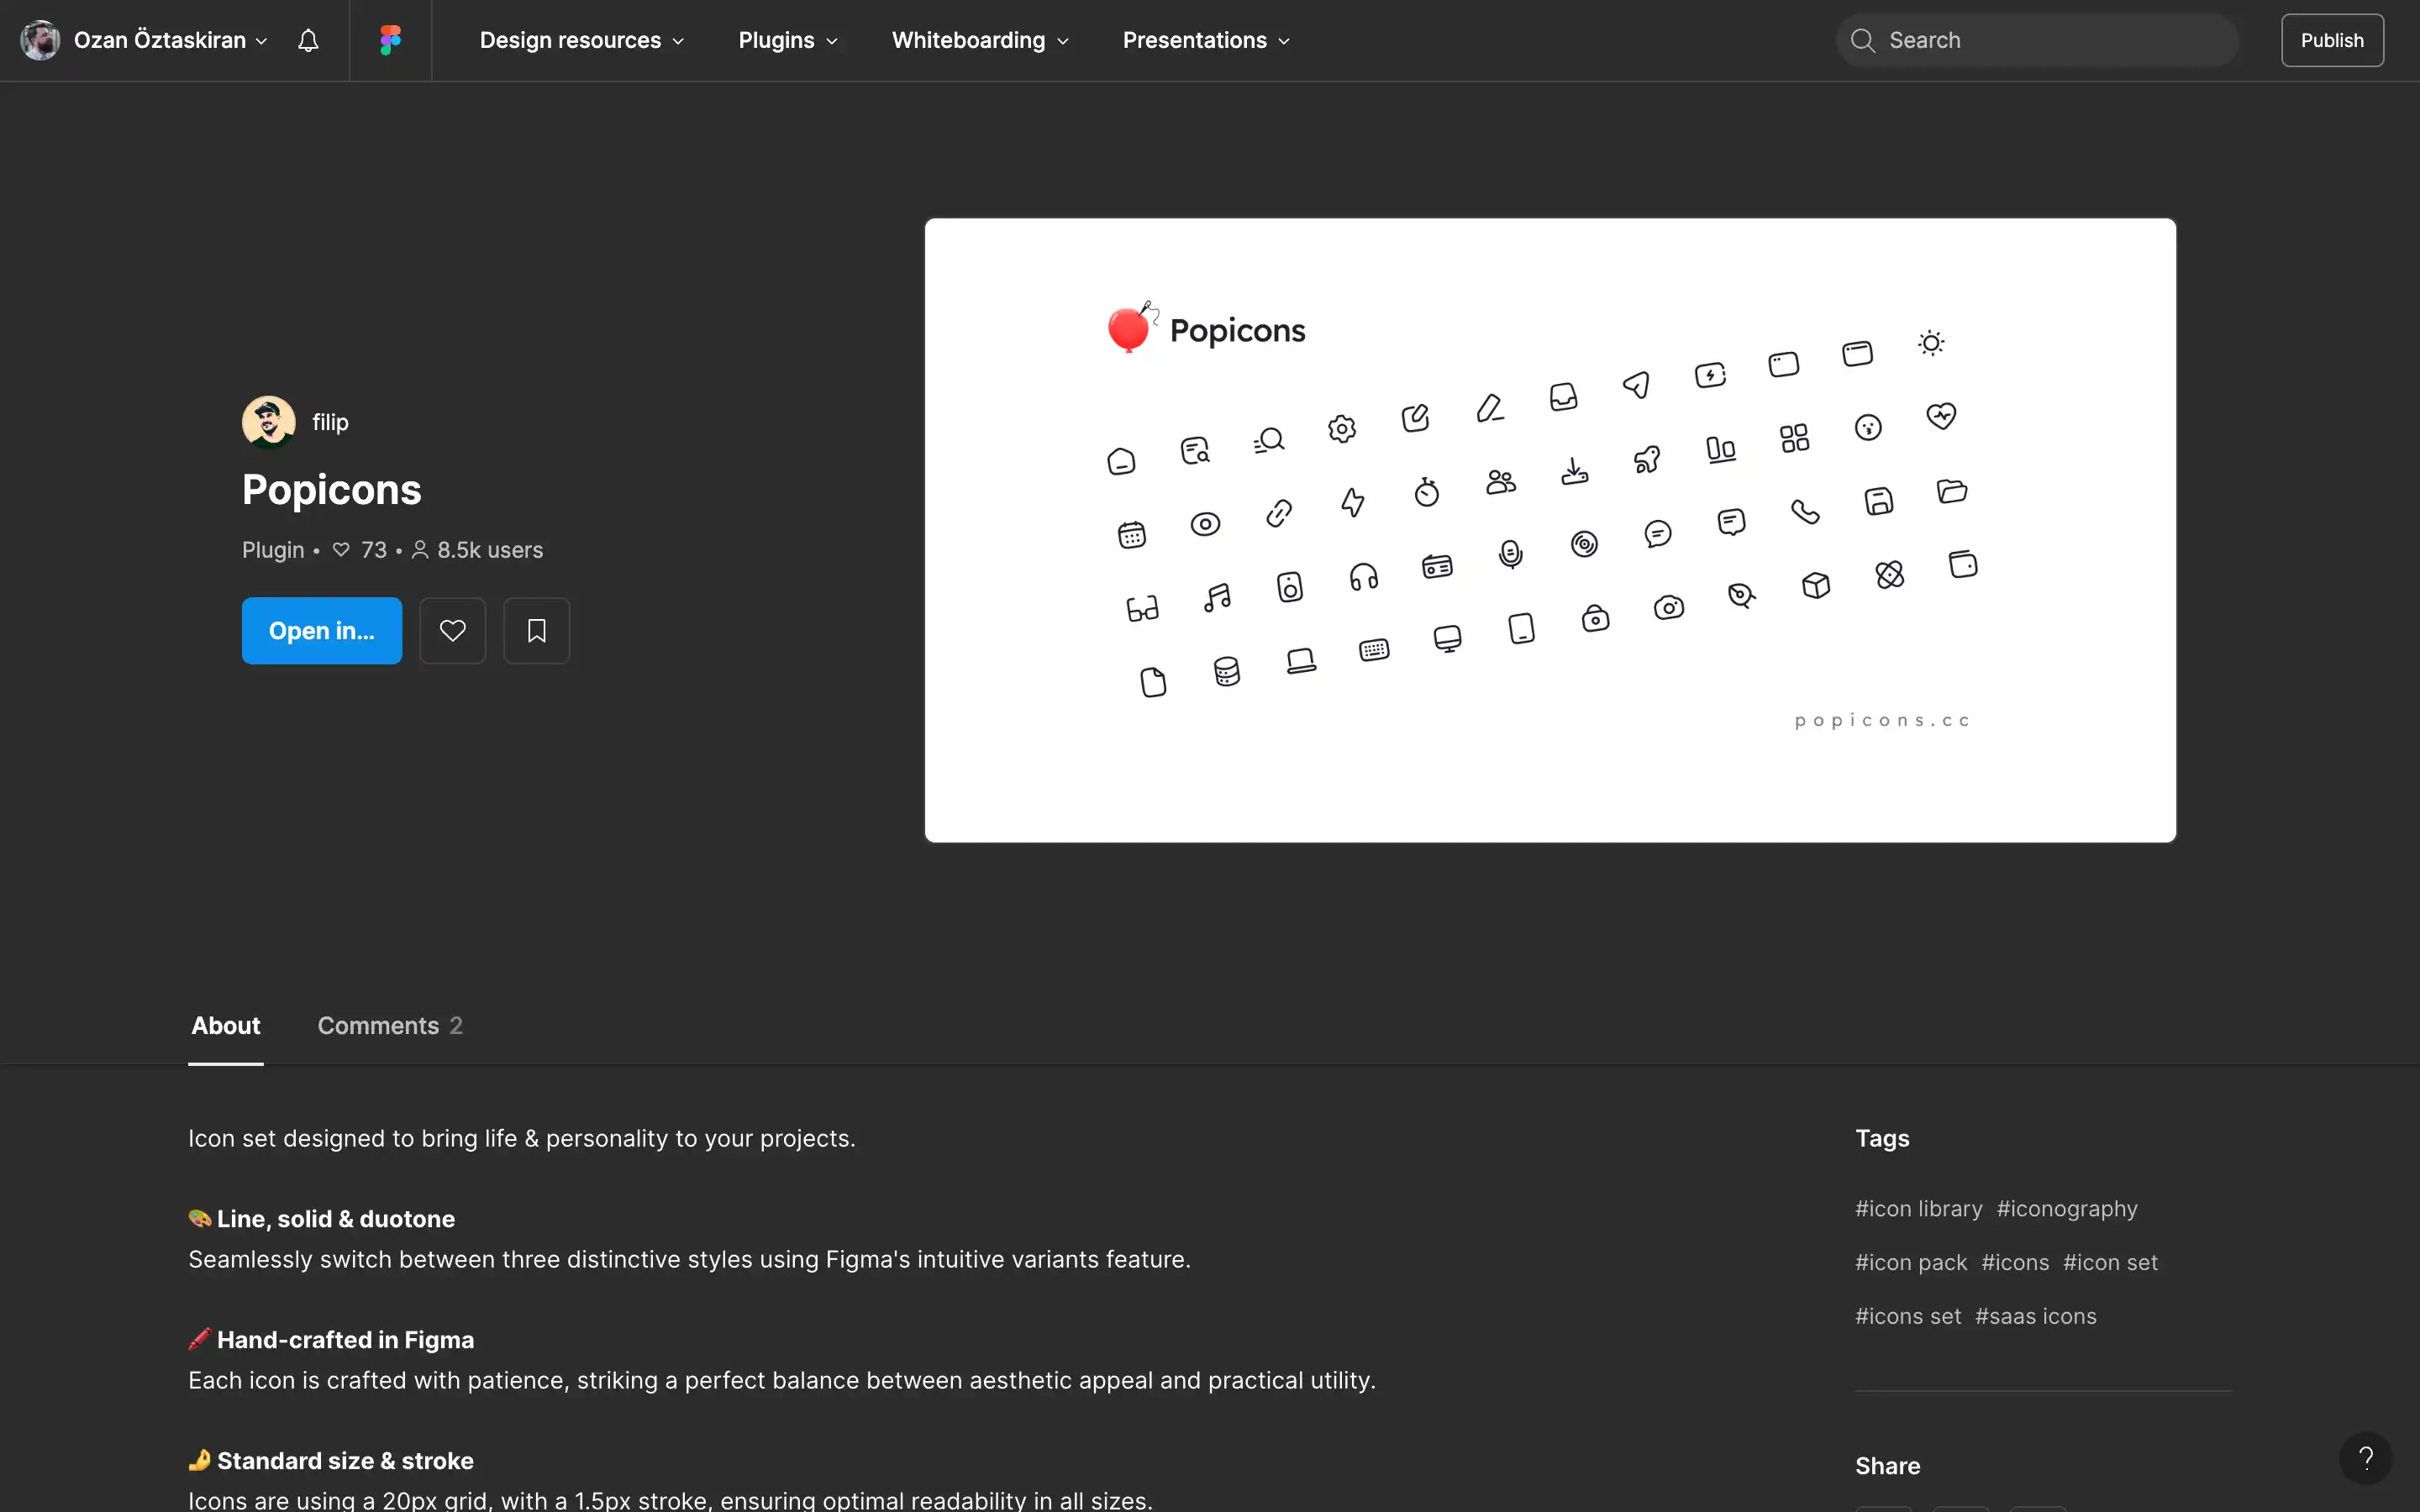Click the lightning bolt icon in preview

[x=1353, y=502]
